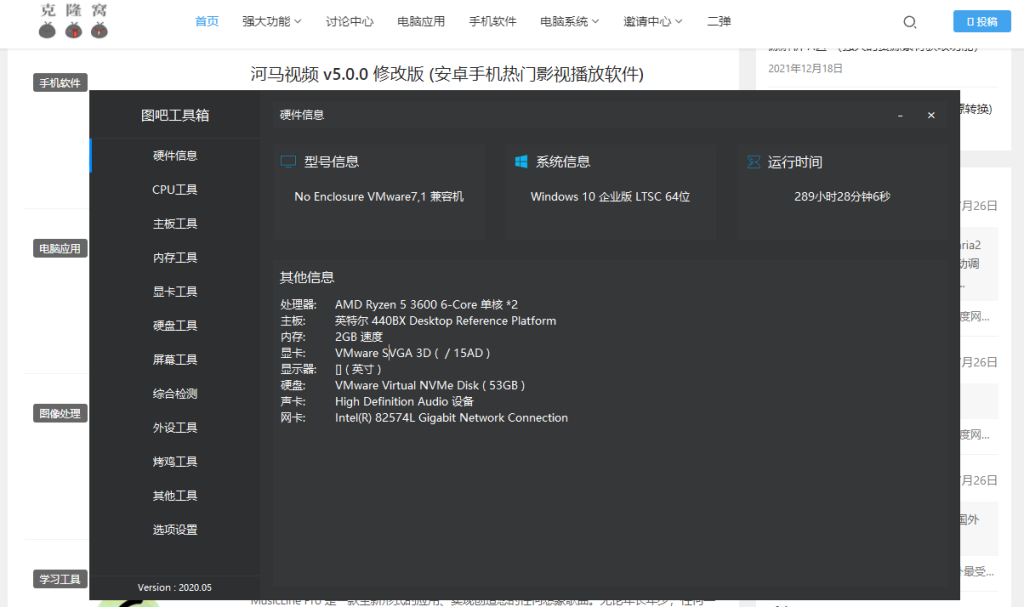Click the monitor icon beside 型号信息
Screen dimensions: 1024x607
coord(288,161)
